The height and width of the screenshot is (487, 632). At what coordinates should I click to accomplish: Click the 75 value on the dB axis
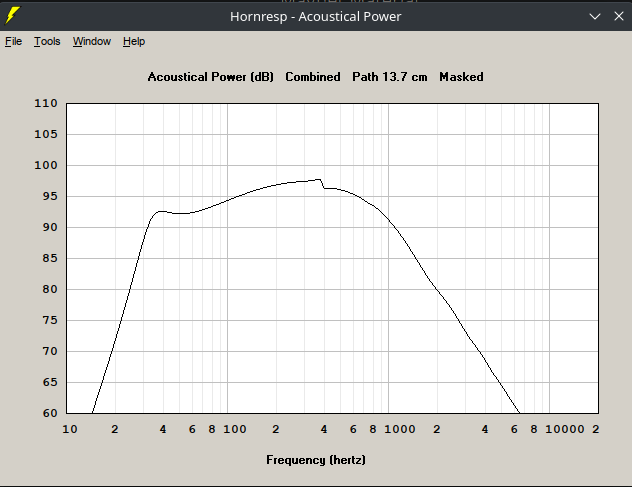point(50,321)
